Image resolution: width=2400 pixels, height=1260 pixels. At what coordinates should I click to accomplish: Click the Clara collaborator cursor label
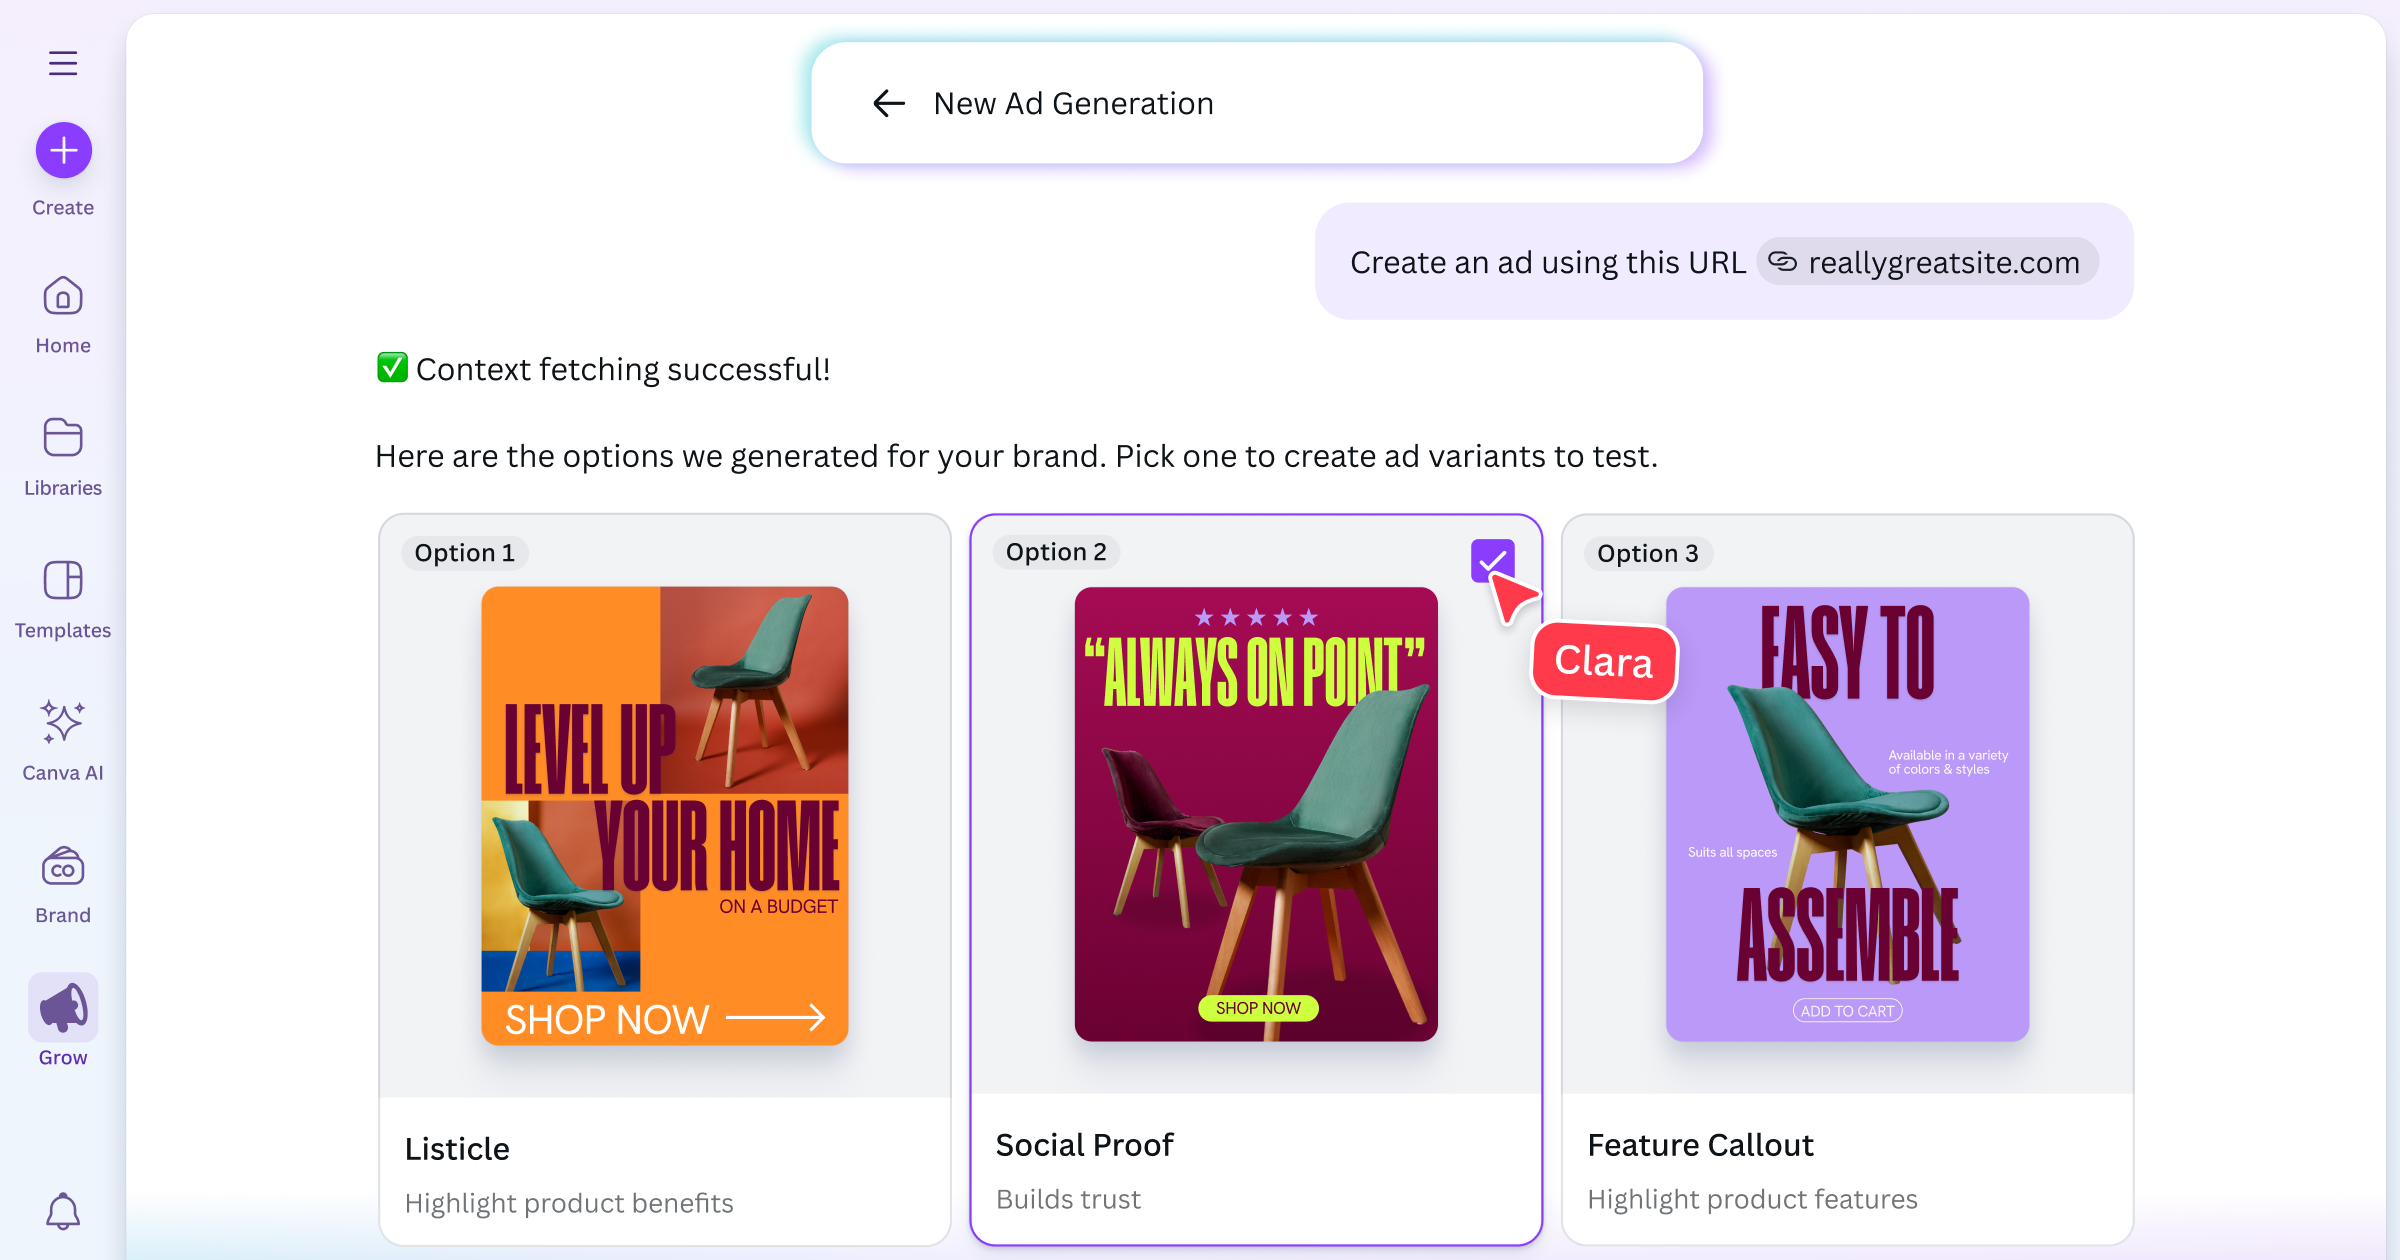(1604, 661)
